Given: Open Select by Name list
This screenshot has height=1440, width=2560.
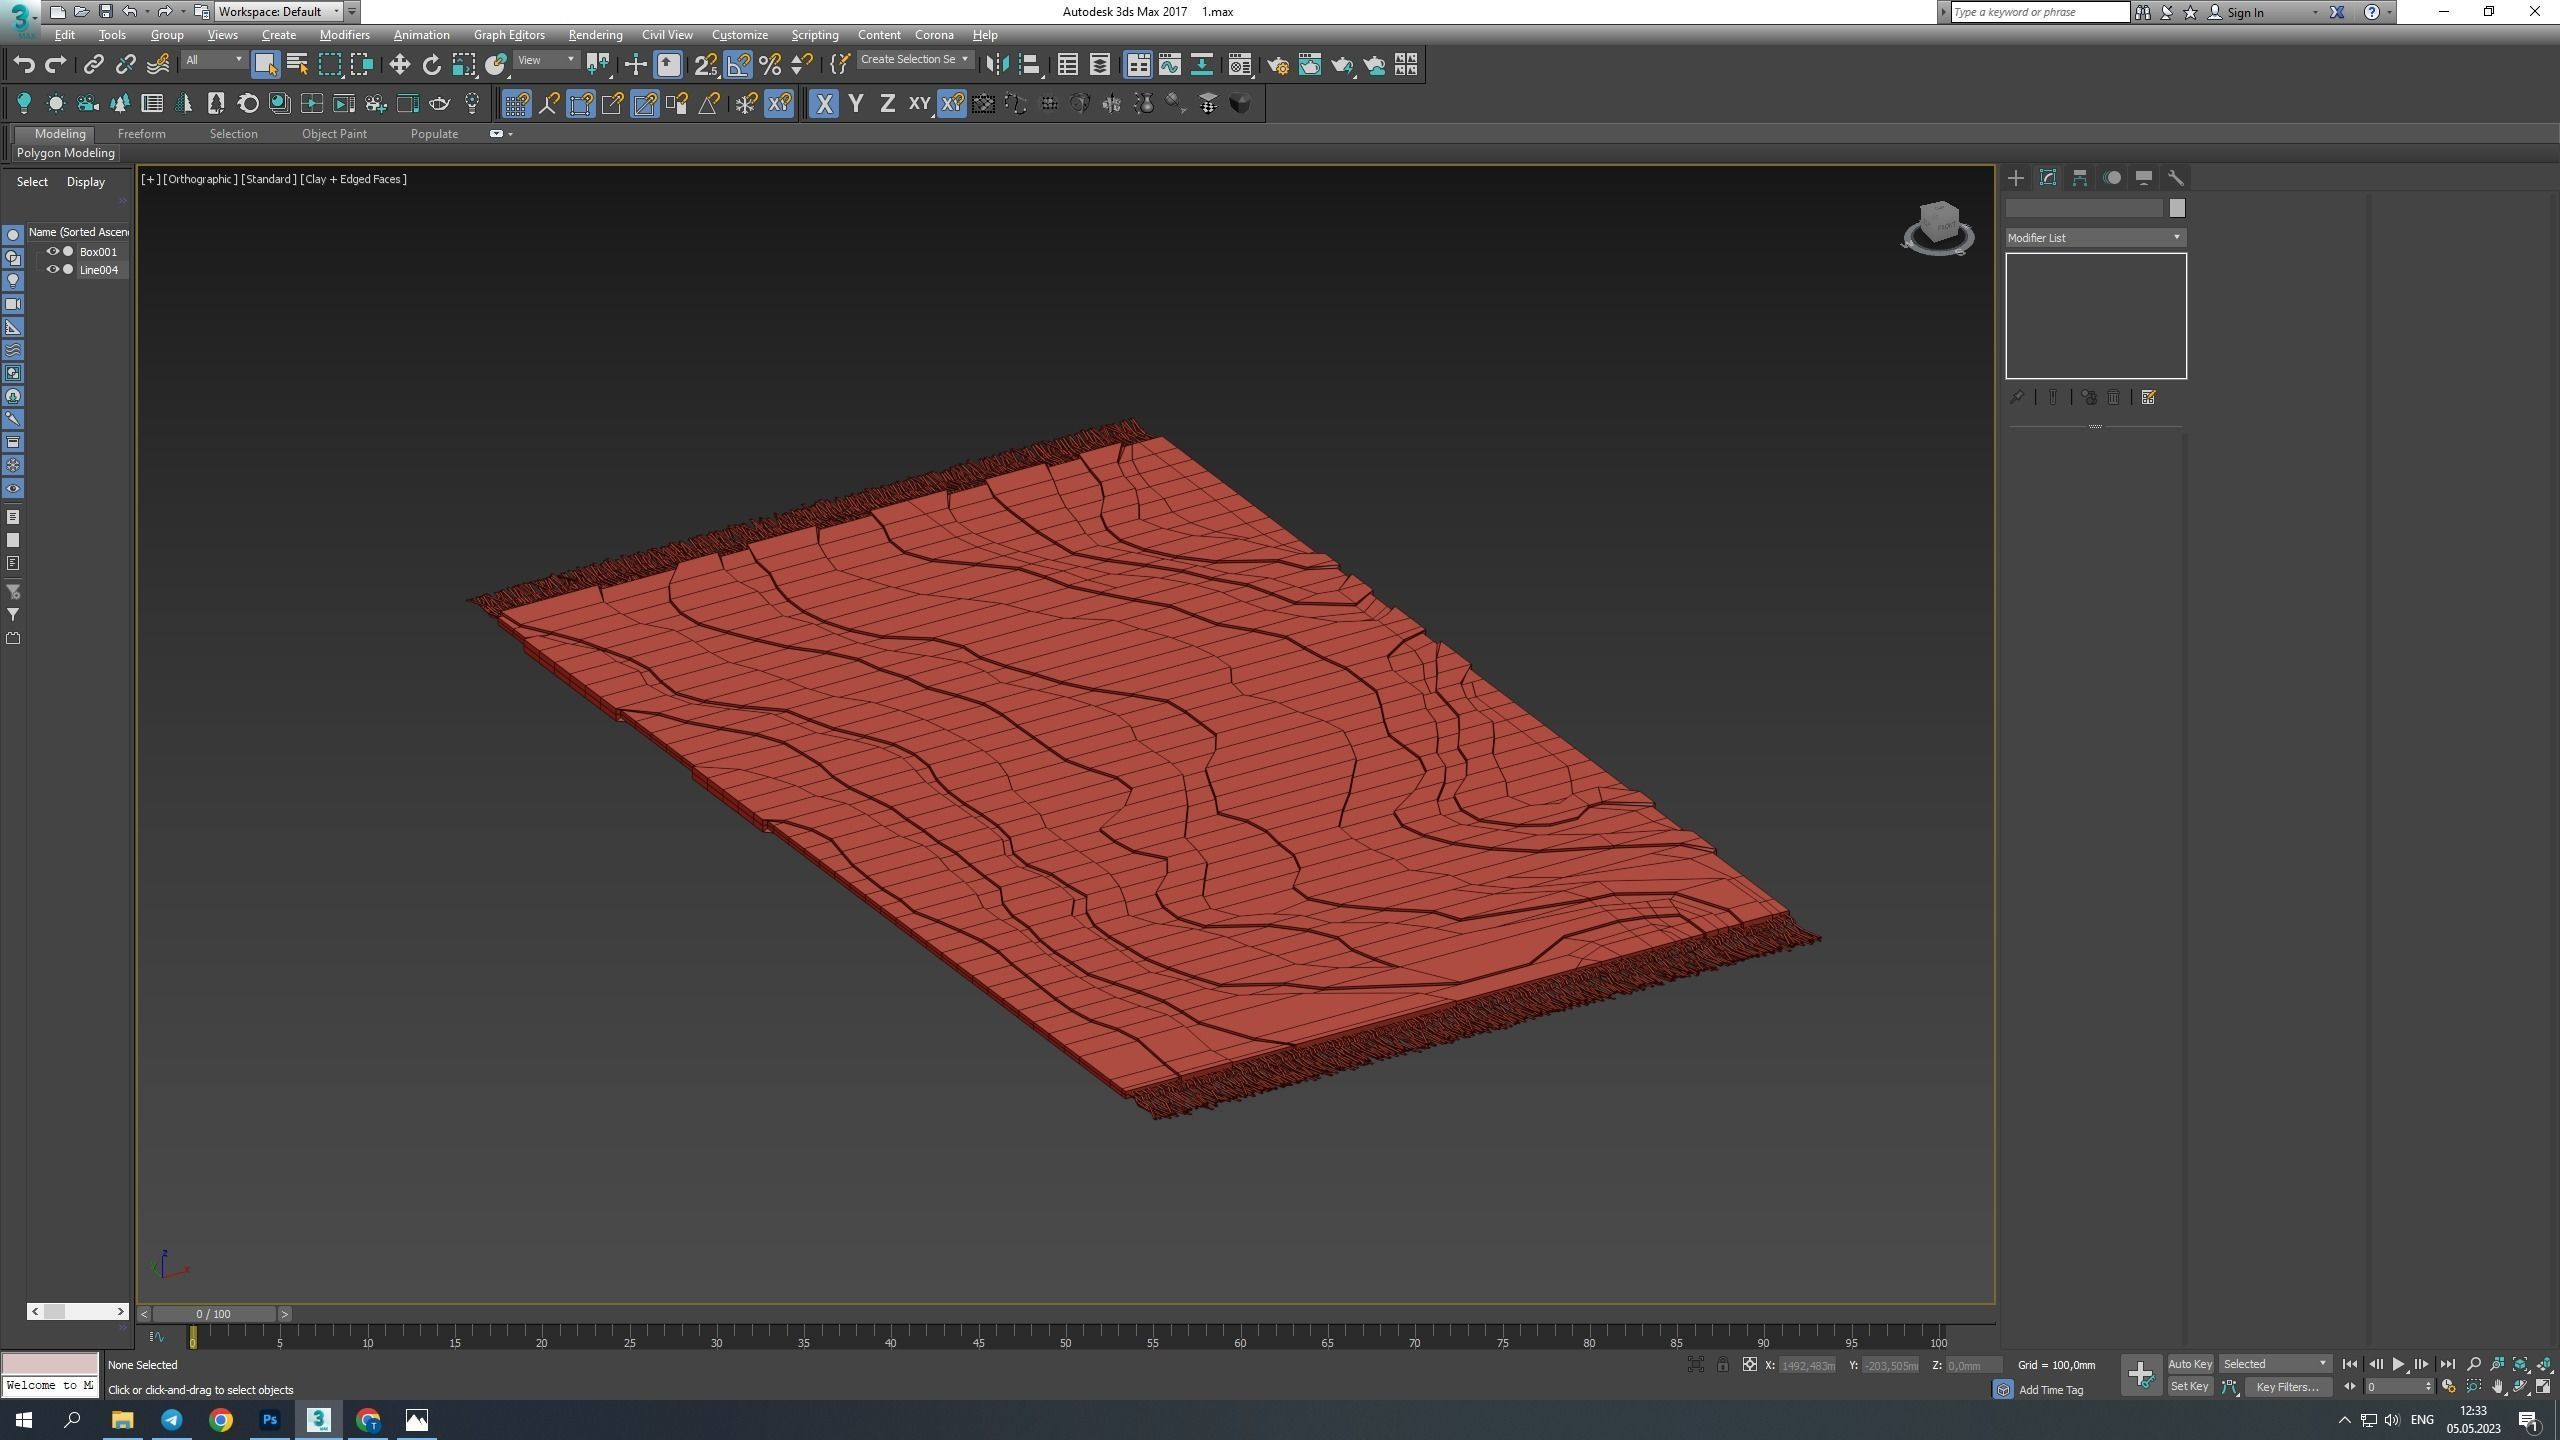Looking at the screenshot, I should pos(297,65).
